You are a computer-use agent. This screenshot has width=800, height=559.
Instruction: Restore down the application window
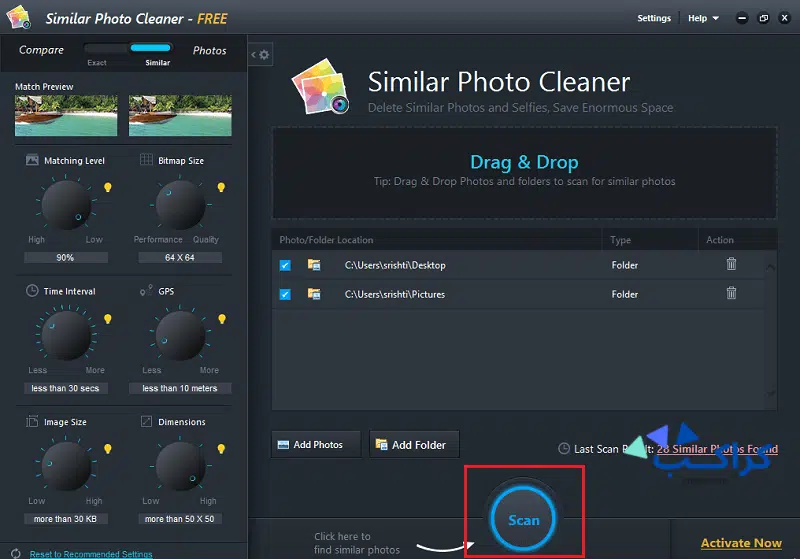click(763, 18)
